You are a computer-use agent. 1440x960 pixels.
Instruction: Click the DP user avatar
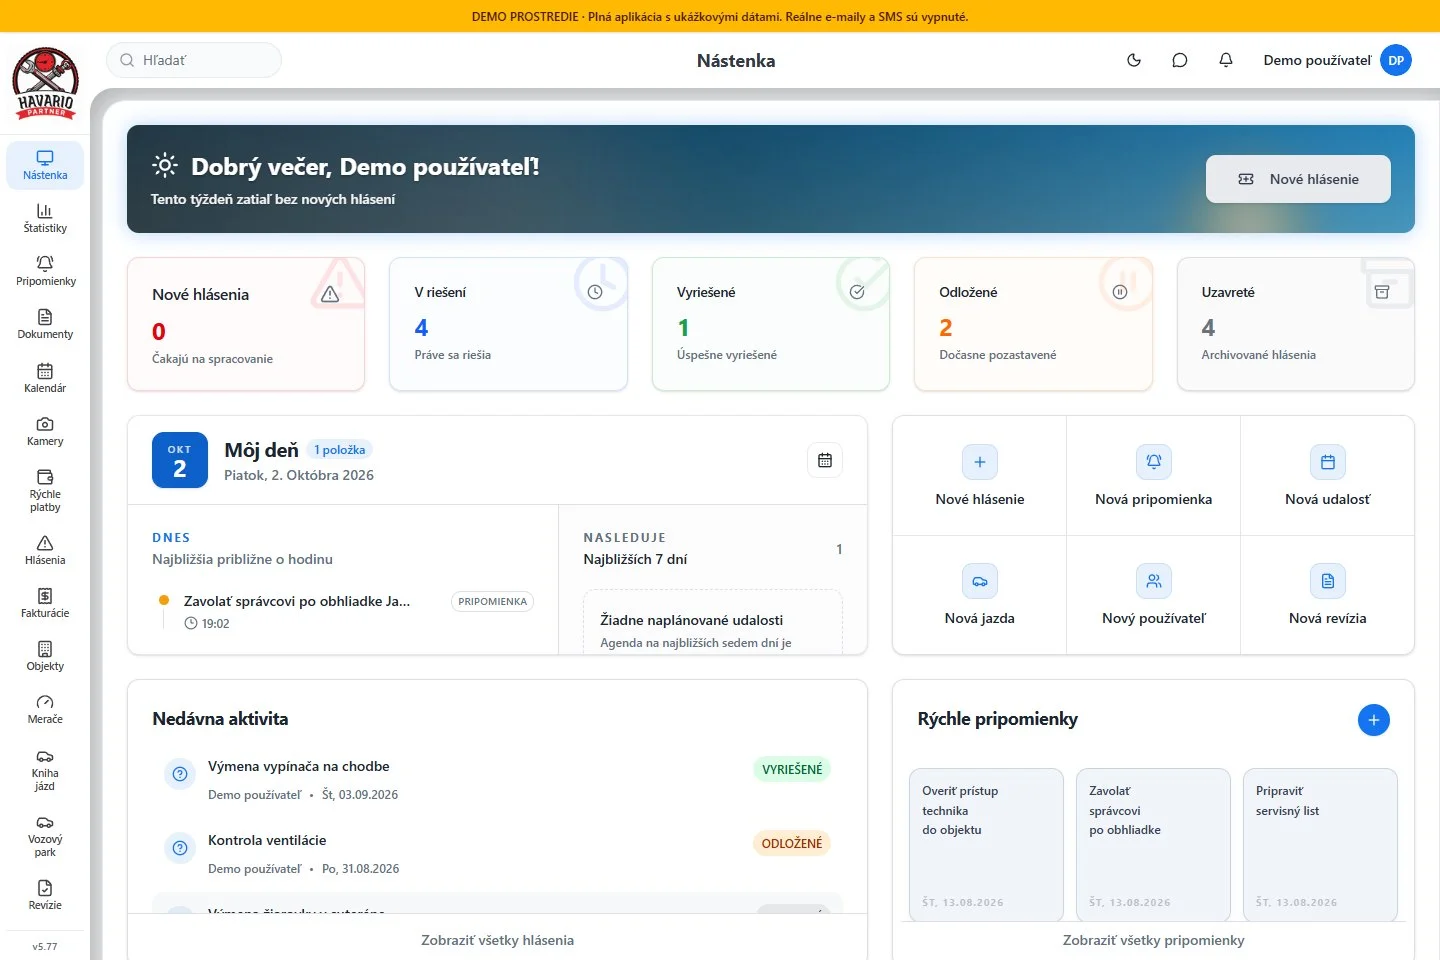point(1396,60)
